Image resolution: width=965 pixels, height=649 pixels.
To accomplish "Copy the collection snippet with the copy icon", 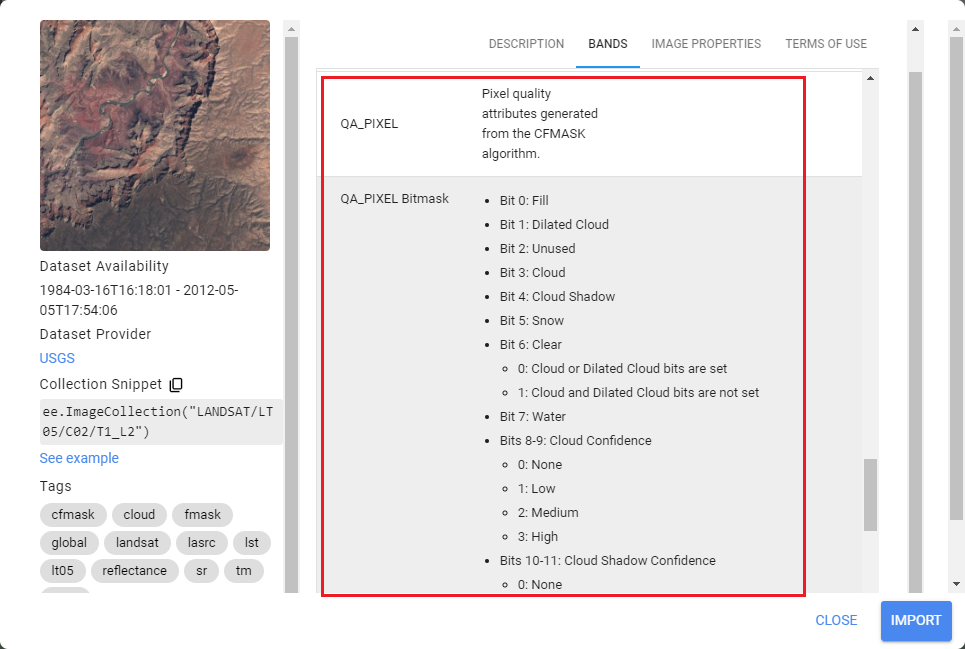I will (176, 385).
